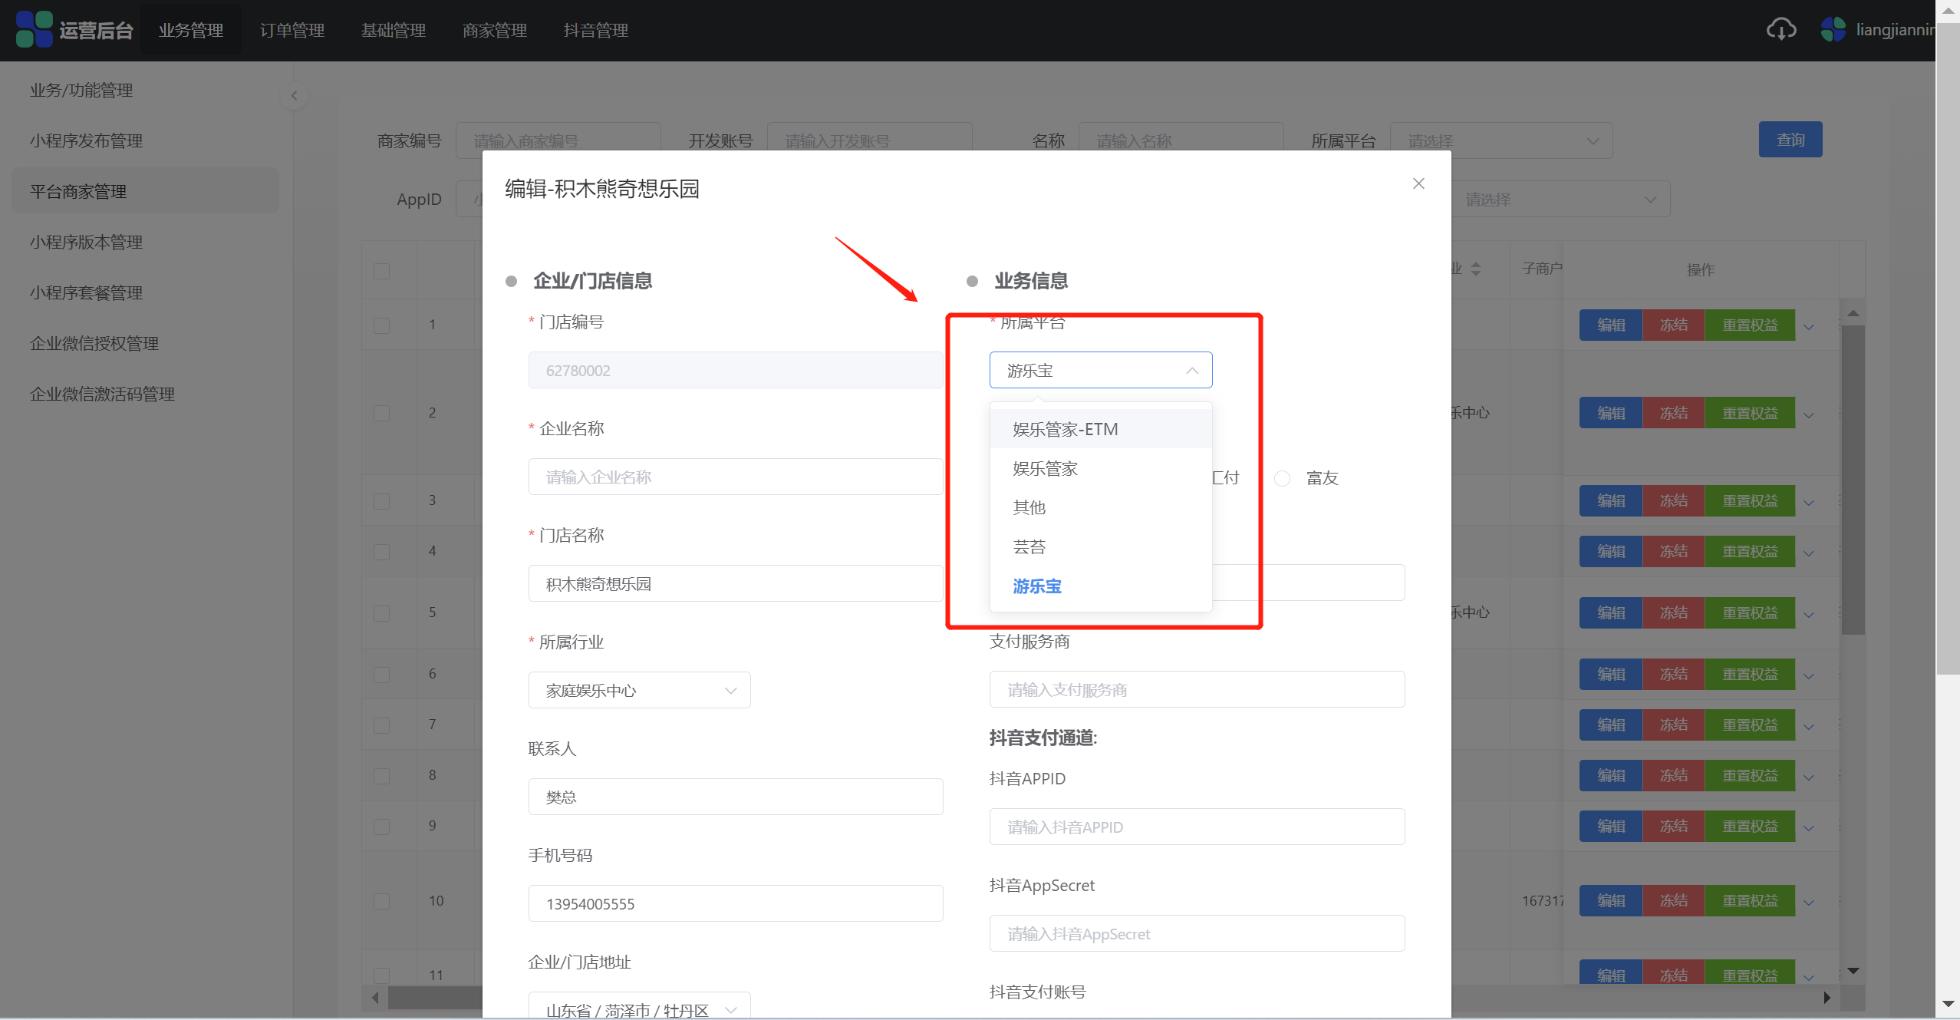The height and width of the screenshot is (1020, 1960).
Task: Collapse the 所属平台 dropdown showing 游乐宝
Action: tap(1101, 370)
